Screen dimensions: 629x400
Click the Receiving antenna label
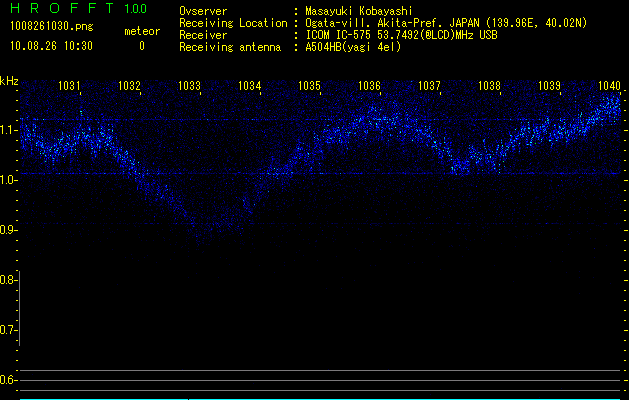230,47
